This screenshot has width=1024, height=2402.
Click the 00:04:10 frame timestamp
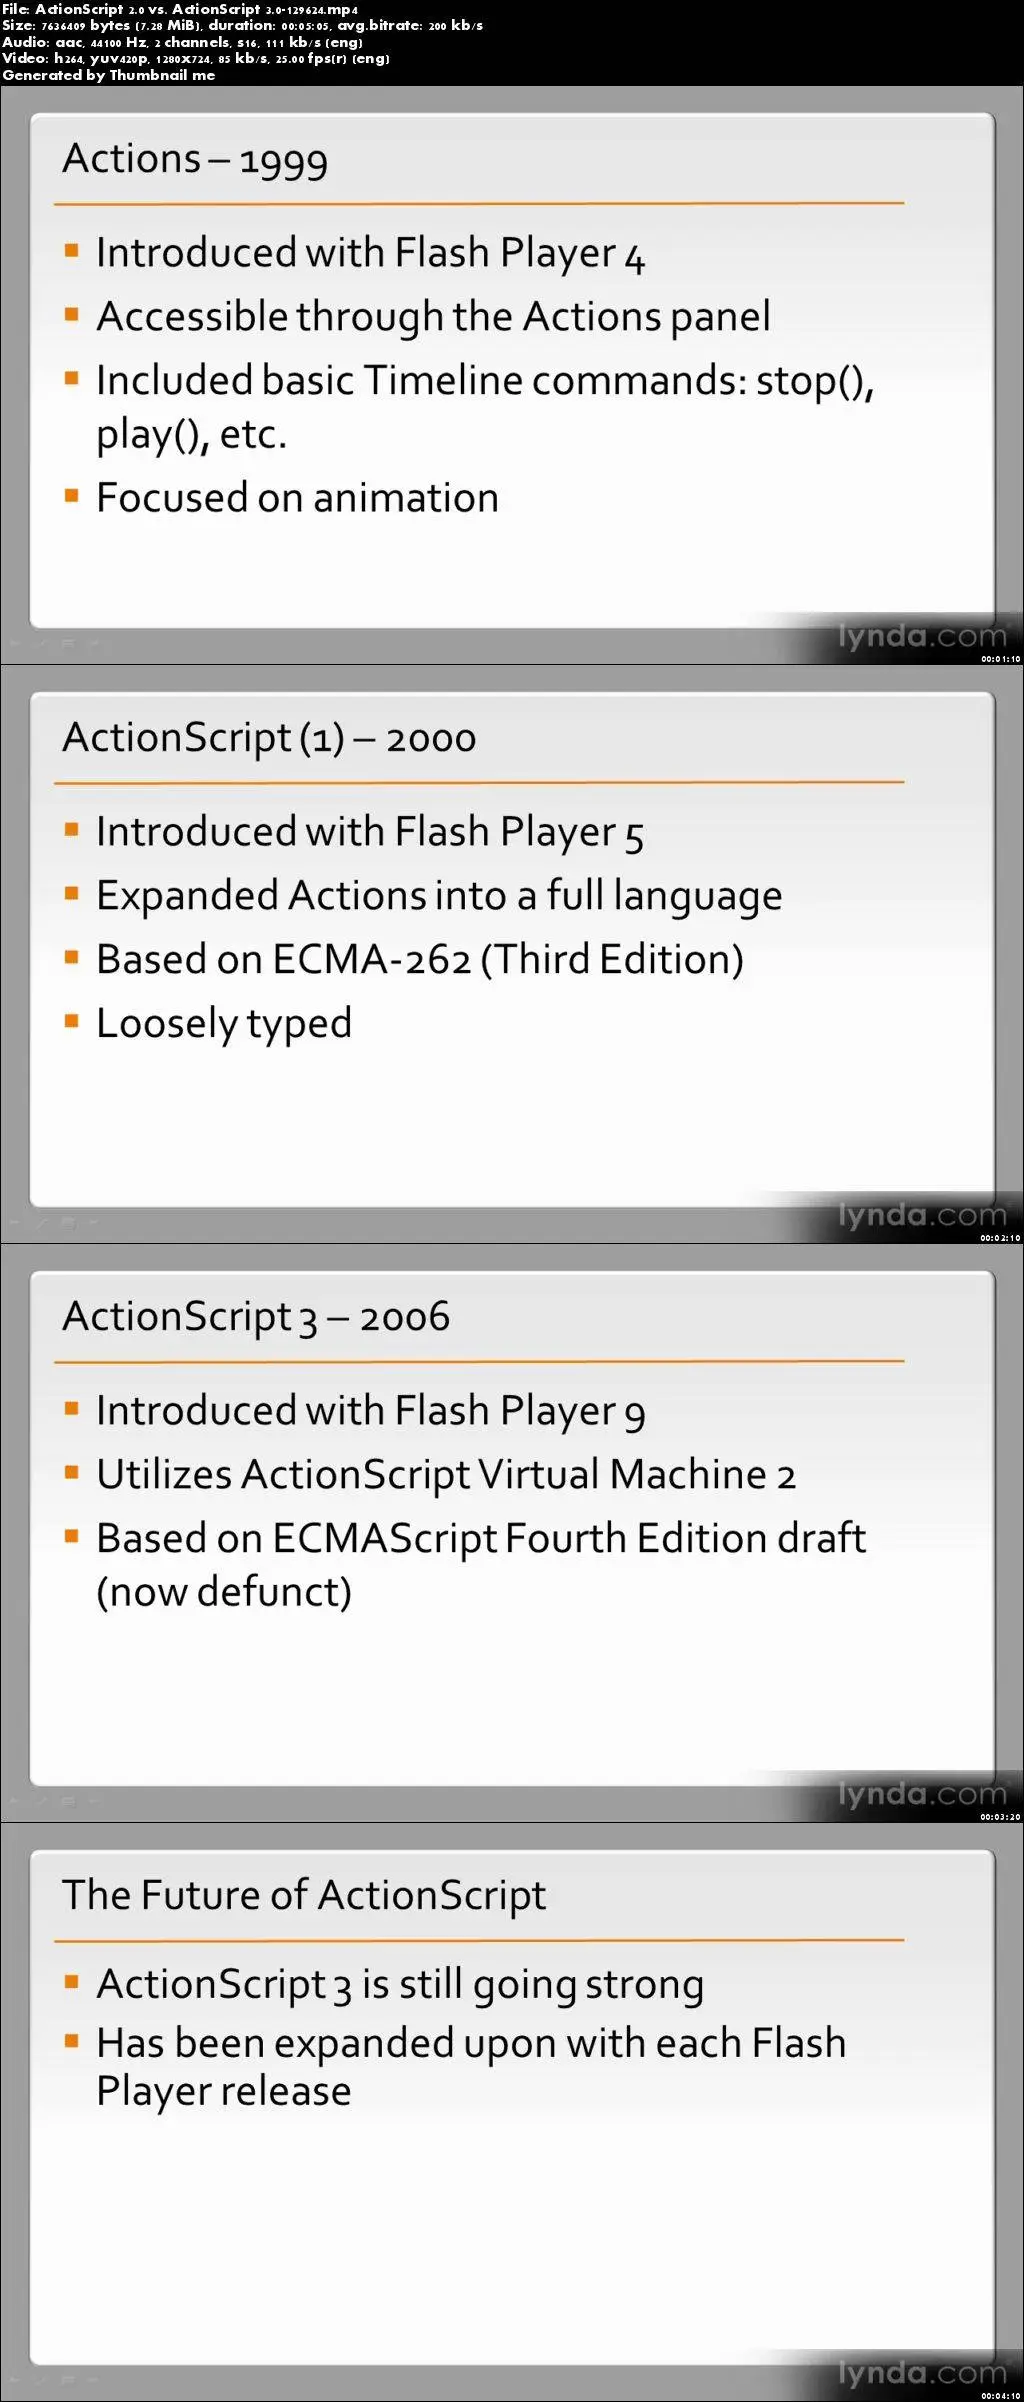click(x=1000, y=2396)
